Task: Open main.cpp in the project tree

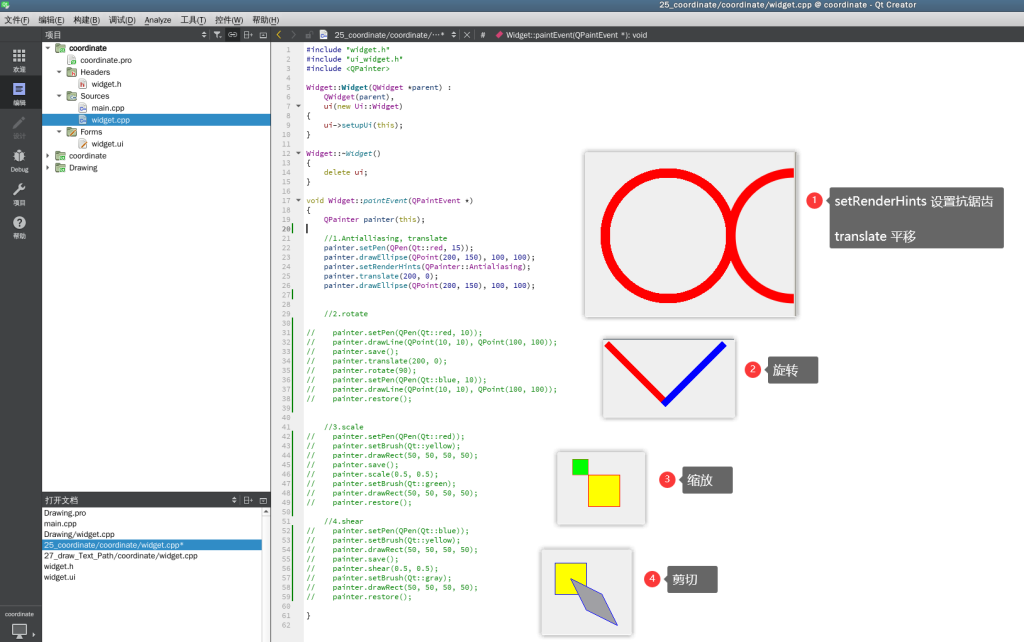Action: tap(107, 108)
